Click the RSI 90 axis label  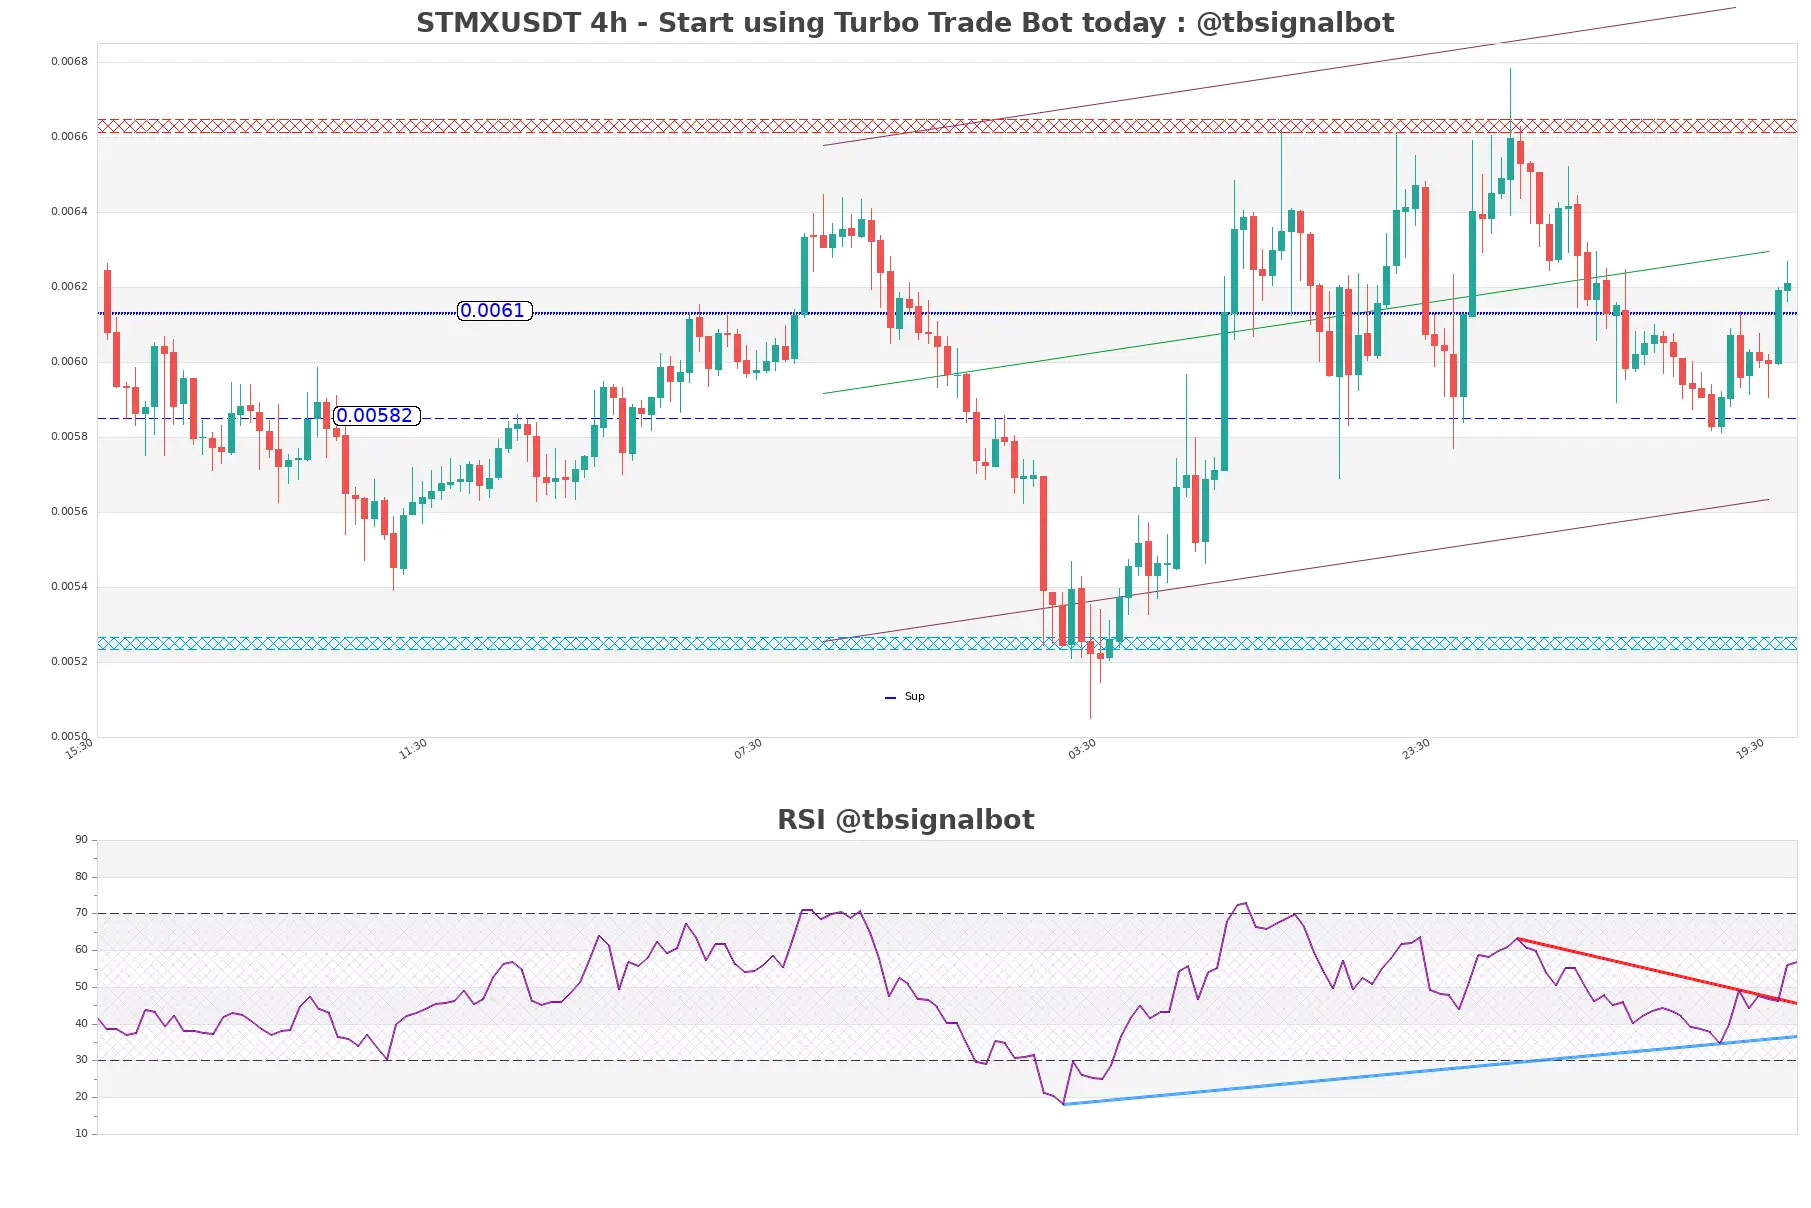click(81, 840)
